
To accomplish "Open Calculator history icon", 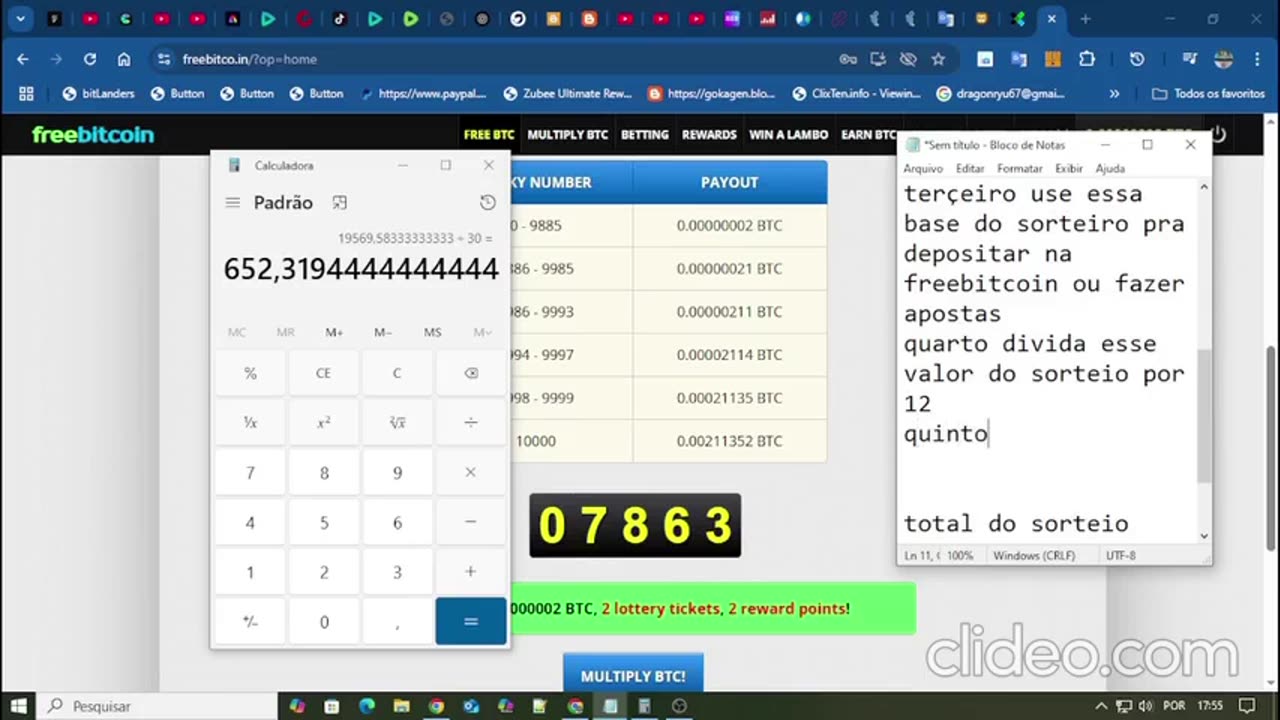I will [487, 202].
